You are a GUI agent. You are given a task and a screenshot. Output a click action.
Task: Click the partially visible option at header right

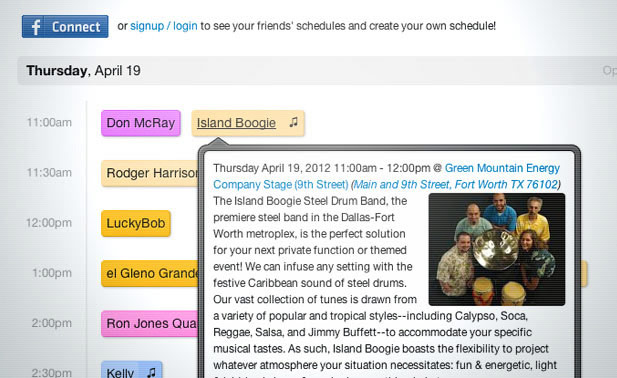610,70
